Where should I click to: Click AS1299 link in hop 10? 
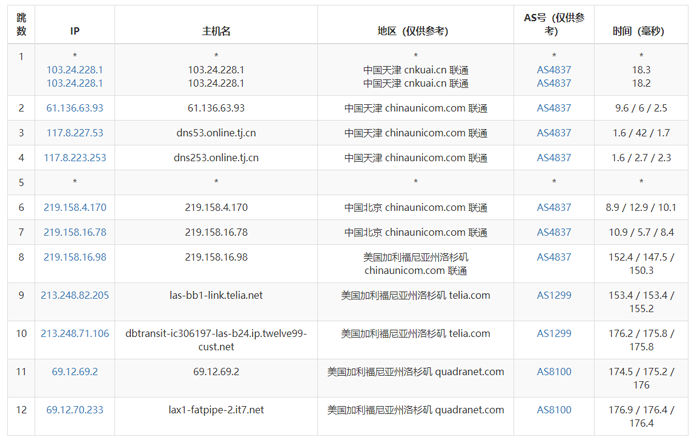click(554, 333)
